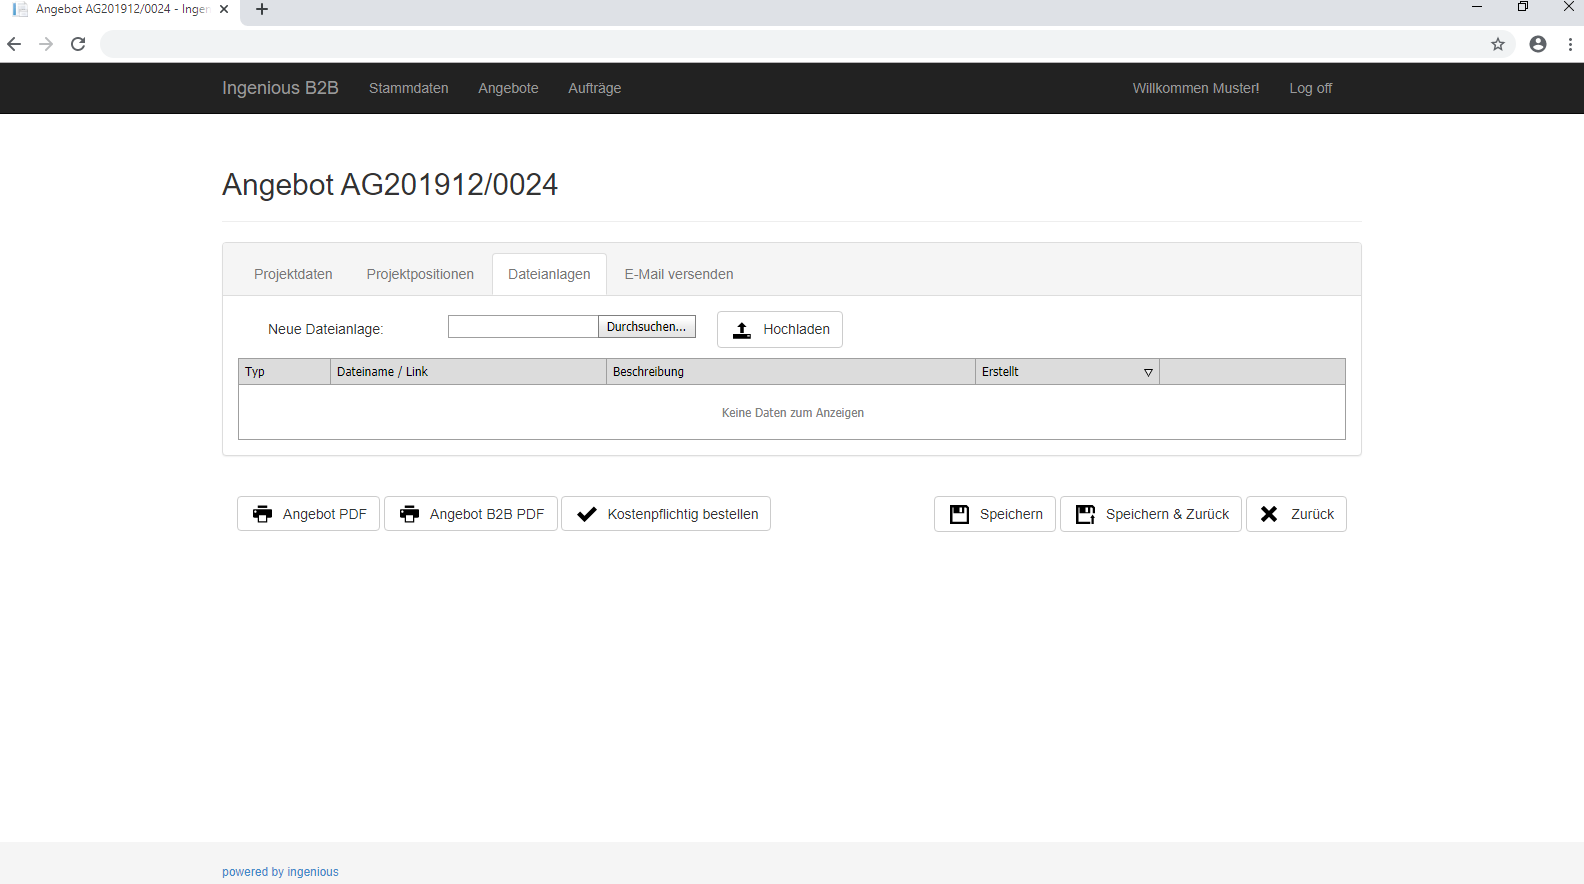Click the save icon on Speichern & Zurück
The image size is (1584, 884).
pos(1085,514)
